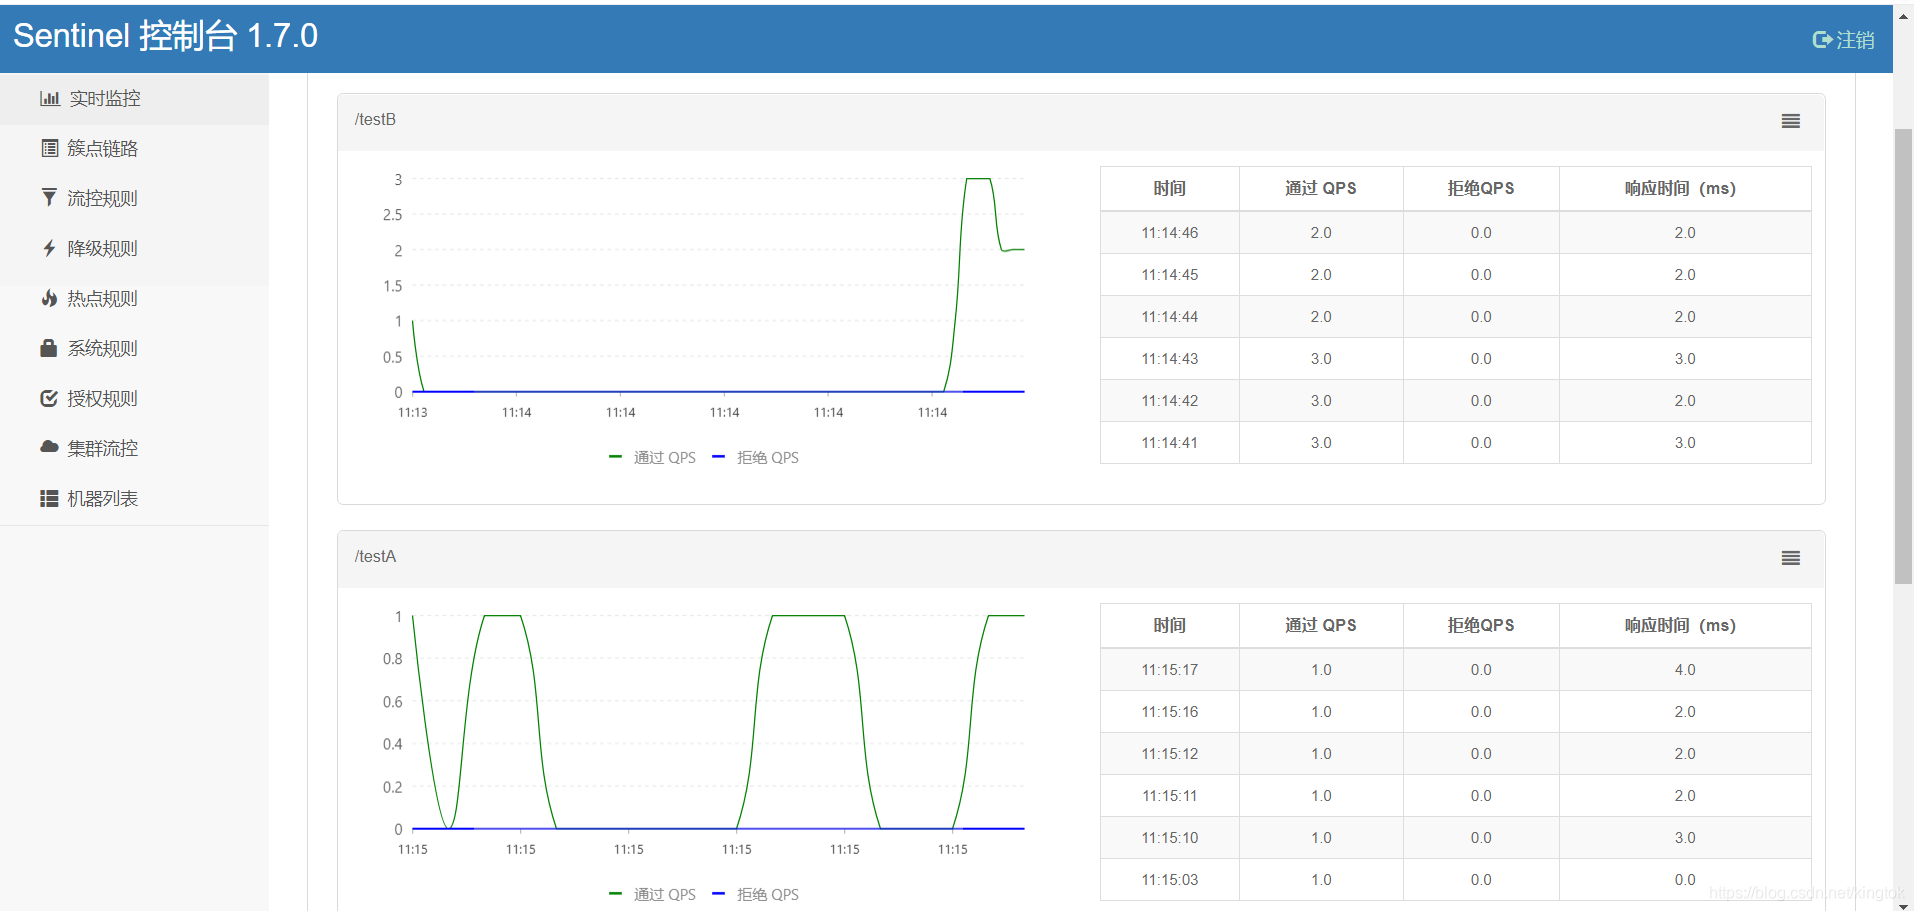The height and width of the screenshot is (911, 1914).
Task: Toggle 拒绝 QPS legend in /testA chart
Action: (x=755, y=894)
